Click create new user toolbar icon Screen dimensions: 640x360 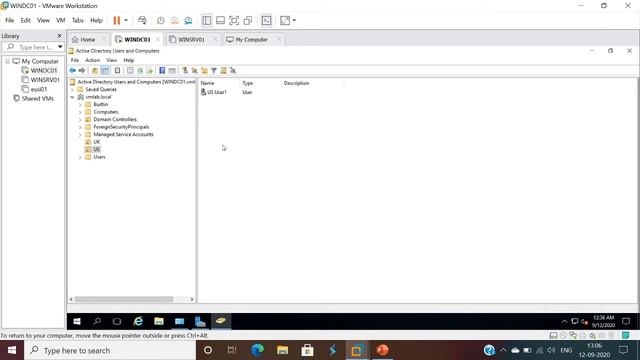pyautogui.click(x=185, y=71)
